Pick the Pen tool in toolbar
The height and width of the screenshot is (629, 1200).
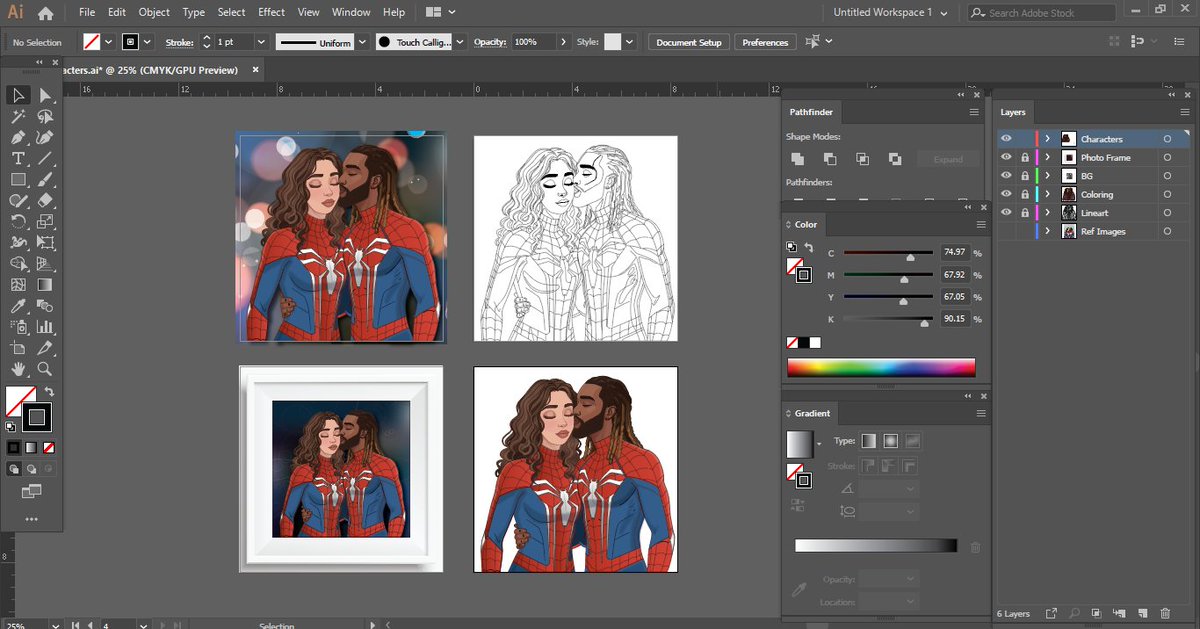coord(18,138)
